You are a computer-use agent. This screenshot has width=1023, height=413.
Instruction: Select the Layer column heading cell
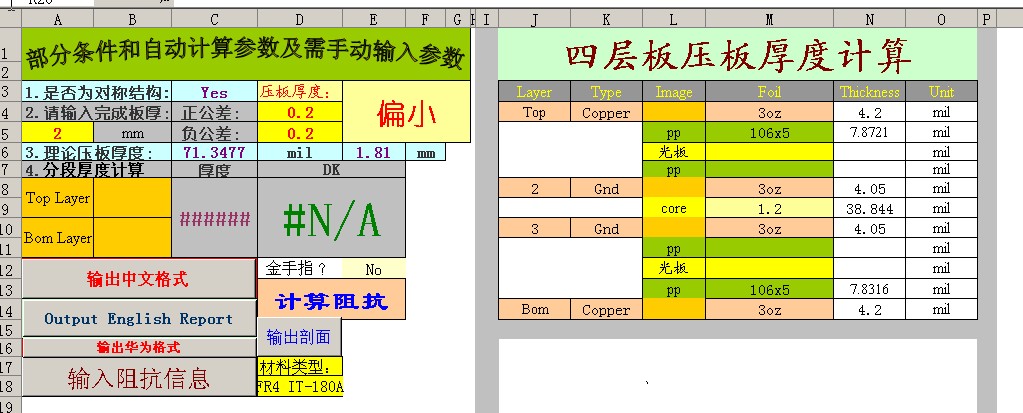click(534, 91)
